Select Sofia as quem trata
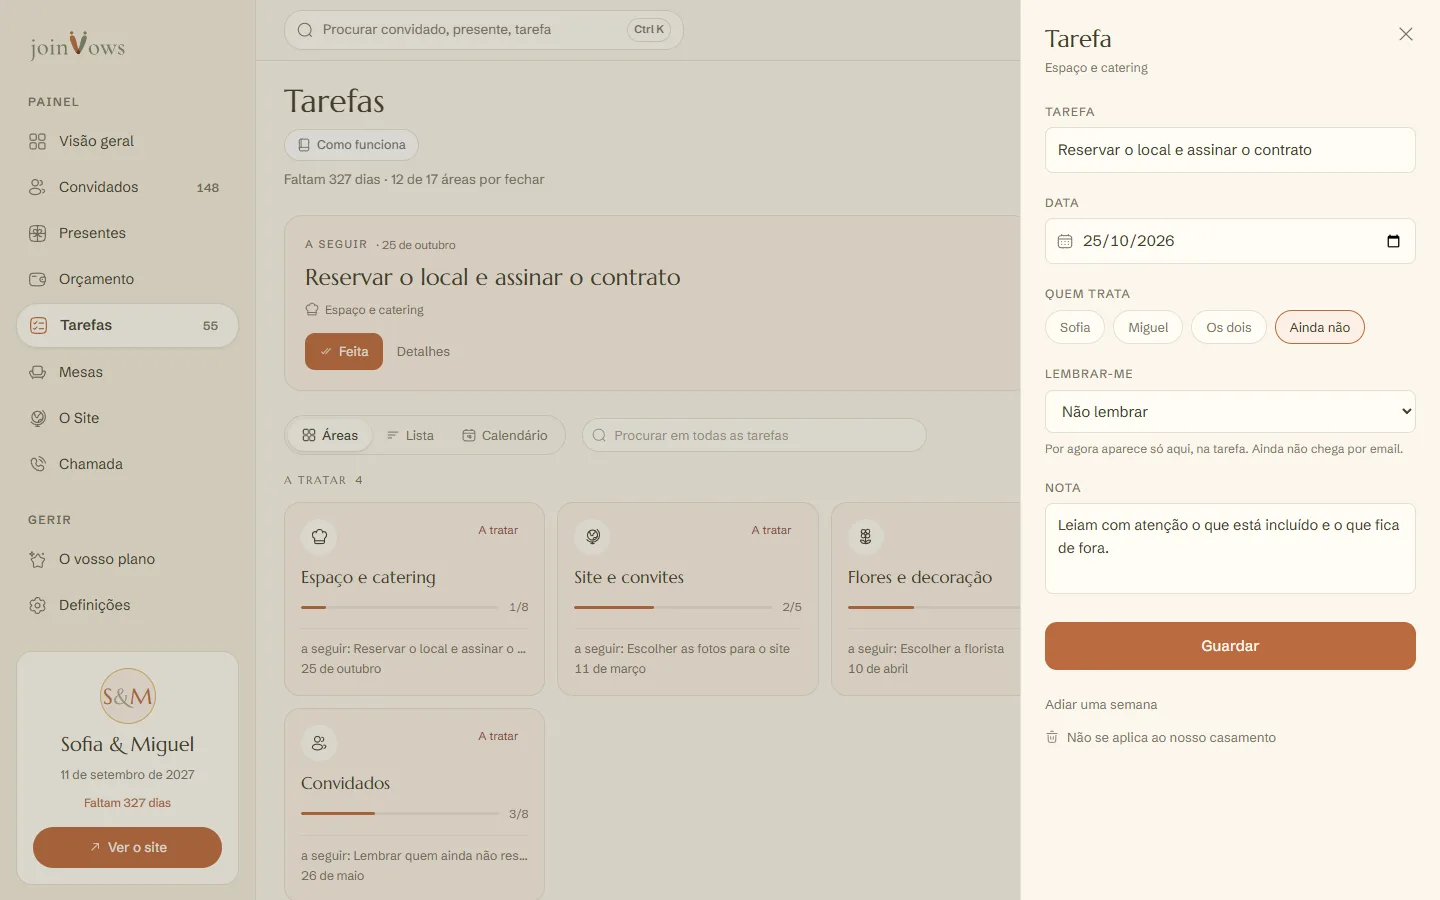The height and width of the screenshot is (900, 1440). point(1075,327)
